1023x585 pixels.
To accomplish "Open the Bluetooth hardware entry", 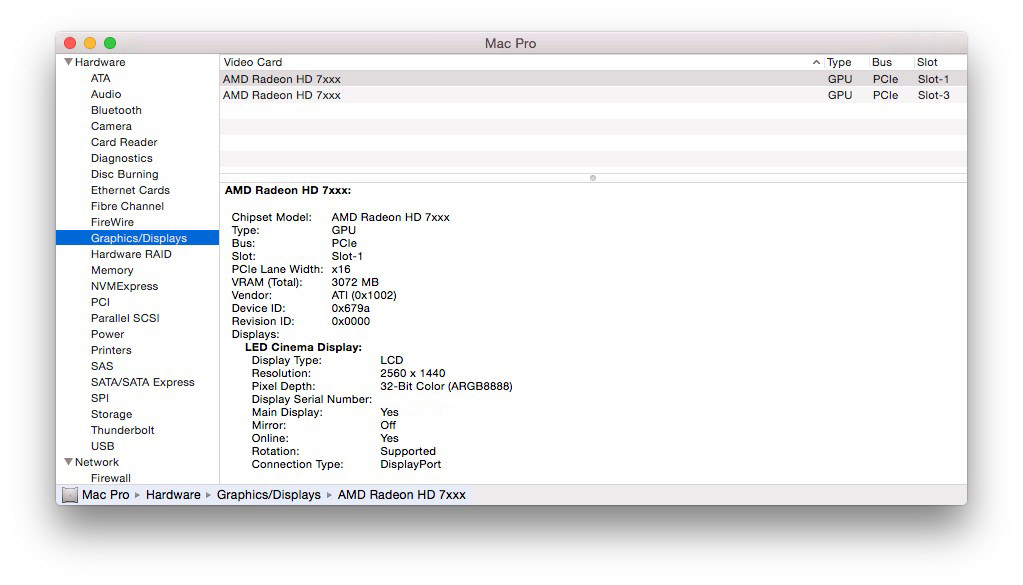I will (x=116, y=110).
